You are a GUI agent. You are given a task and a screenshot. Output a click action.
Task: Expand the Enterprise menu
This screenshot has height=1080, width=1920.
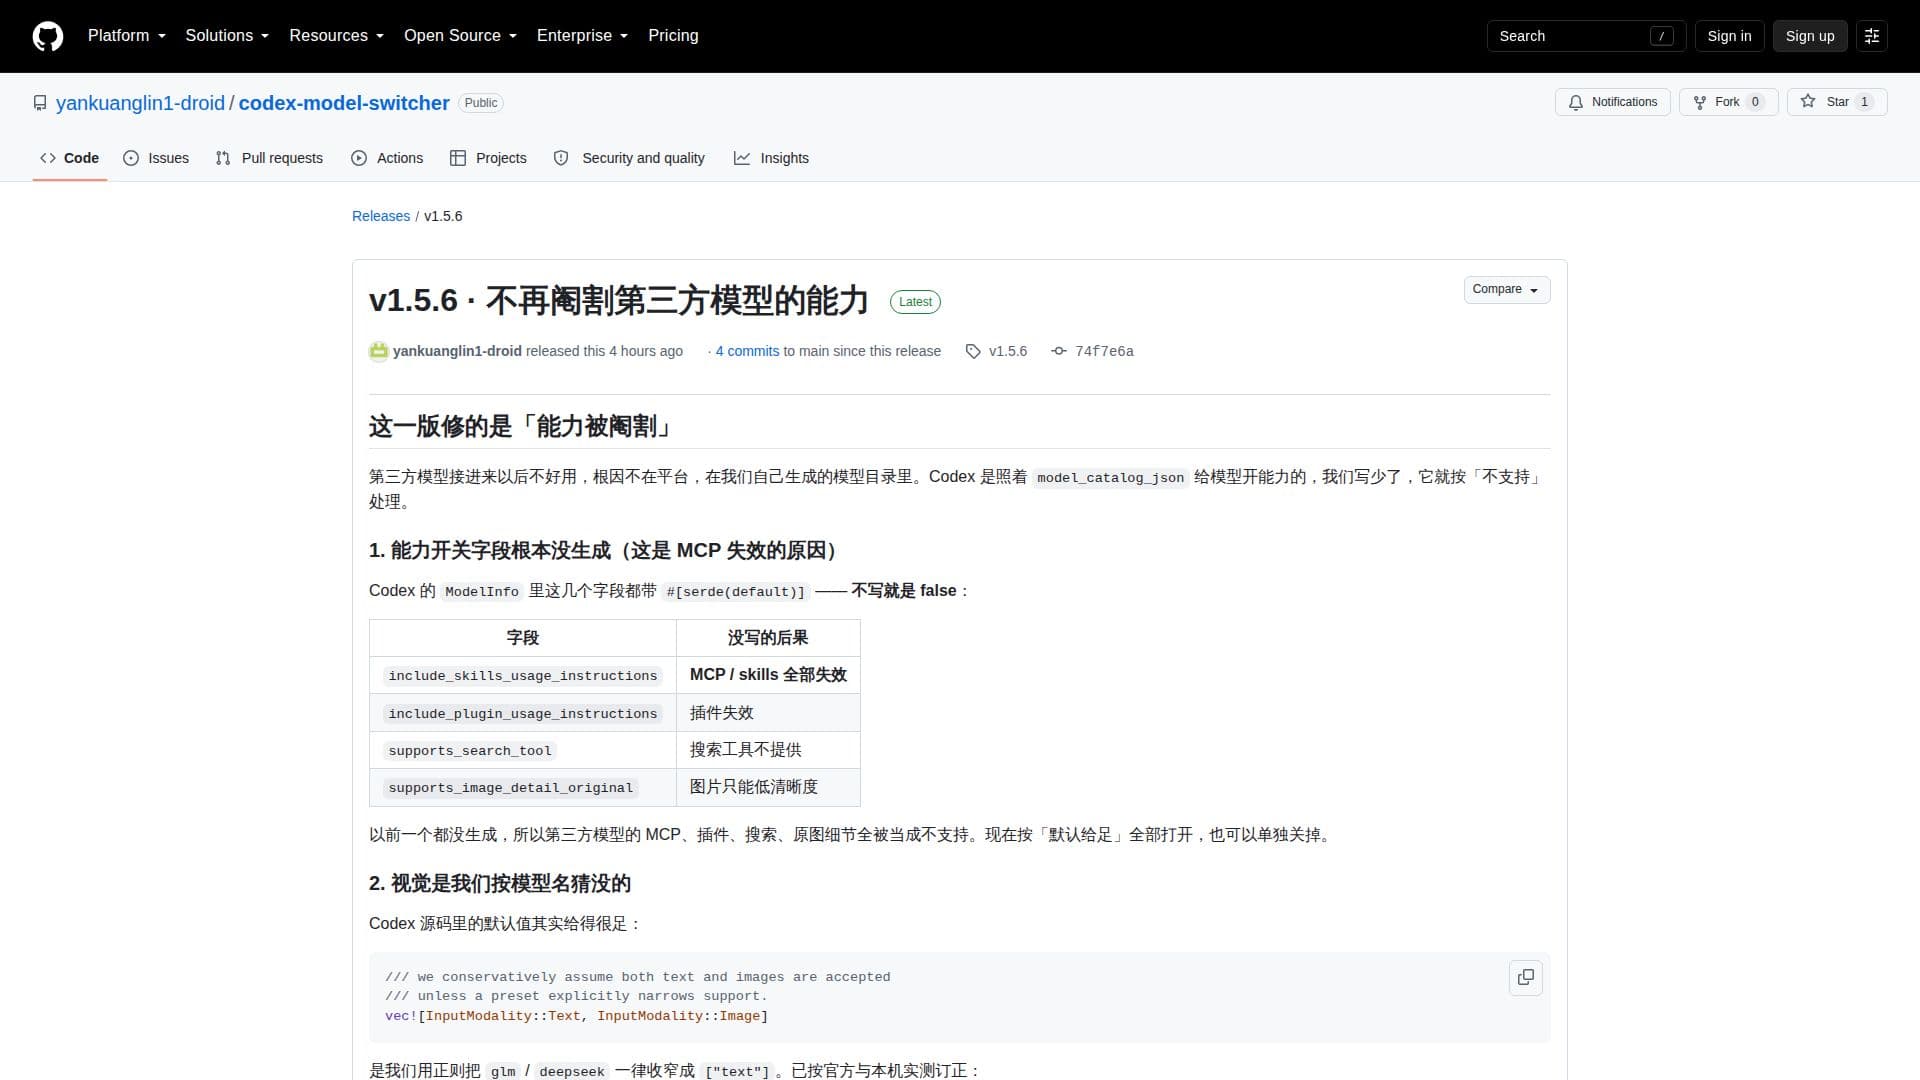click(583, 36)
